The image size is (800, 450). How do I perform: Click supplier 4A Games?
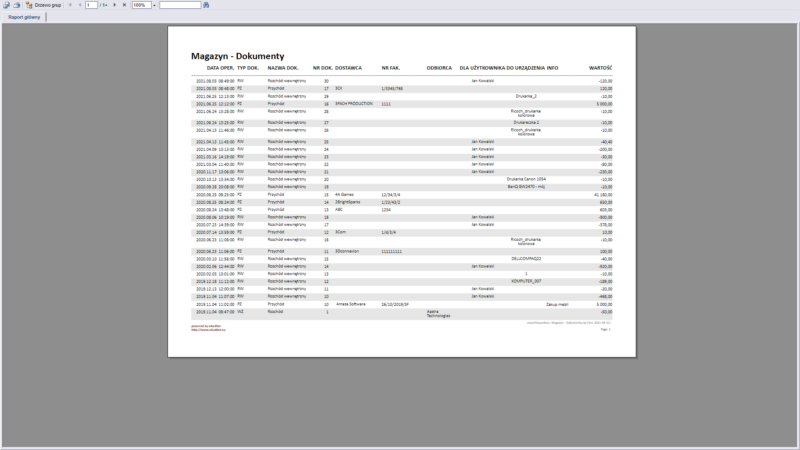(344, 194)
